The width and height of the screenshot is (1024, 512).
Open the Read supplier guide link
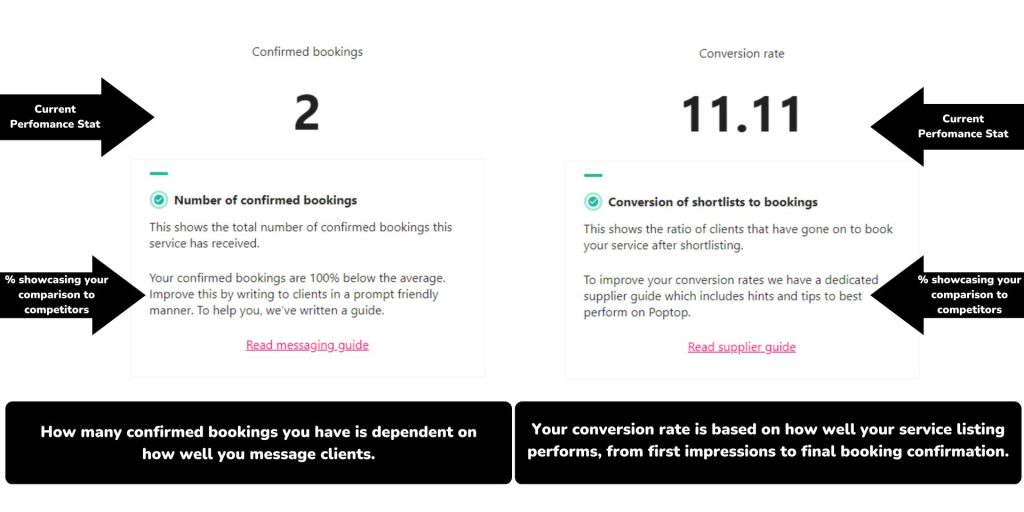[741, 347]
